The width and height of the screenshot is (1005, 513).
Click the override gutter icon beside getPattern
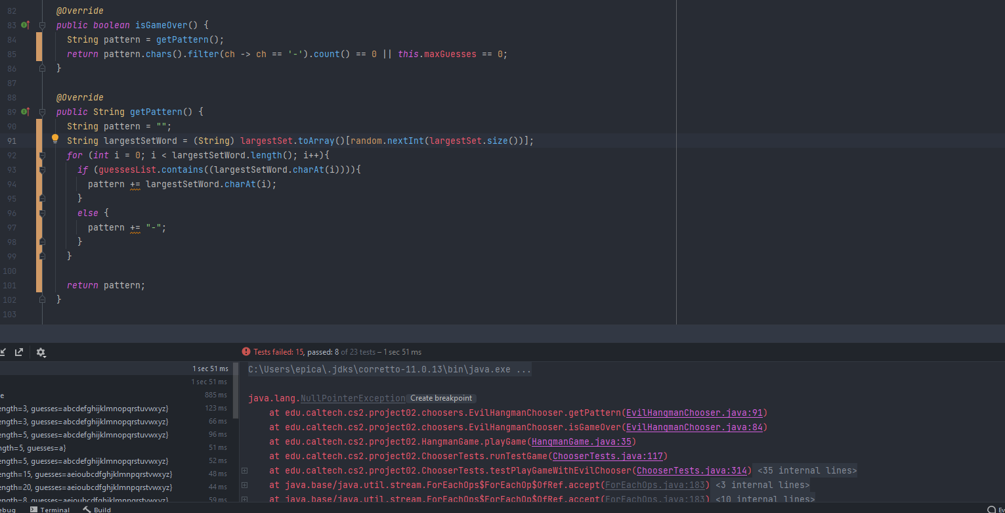coord(25,112)
